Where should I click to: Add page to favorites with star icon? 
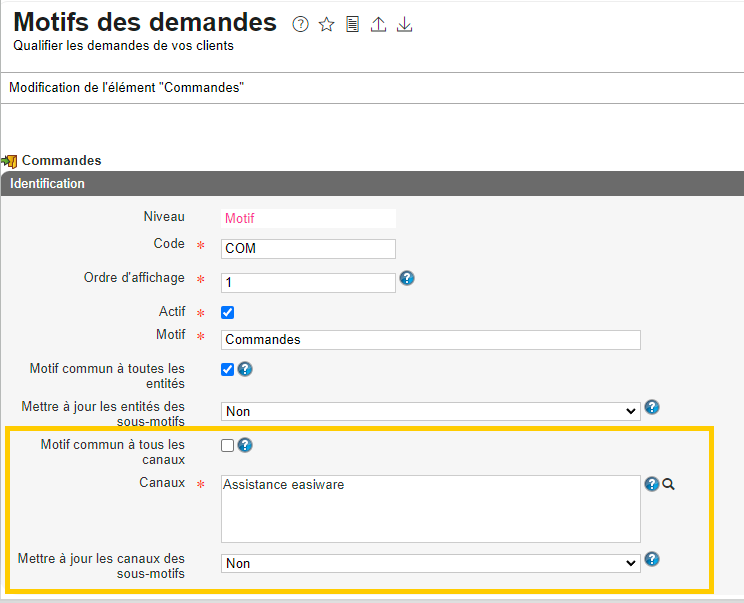[x=326, y=24]
